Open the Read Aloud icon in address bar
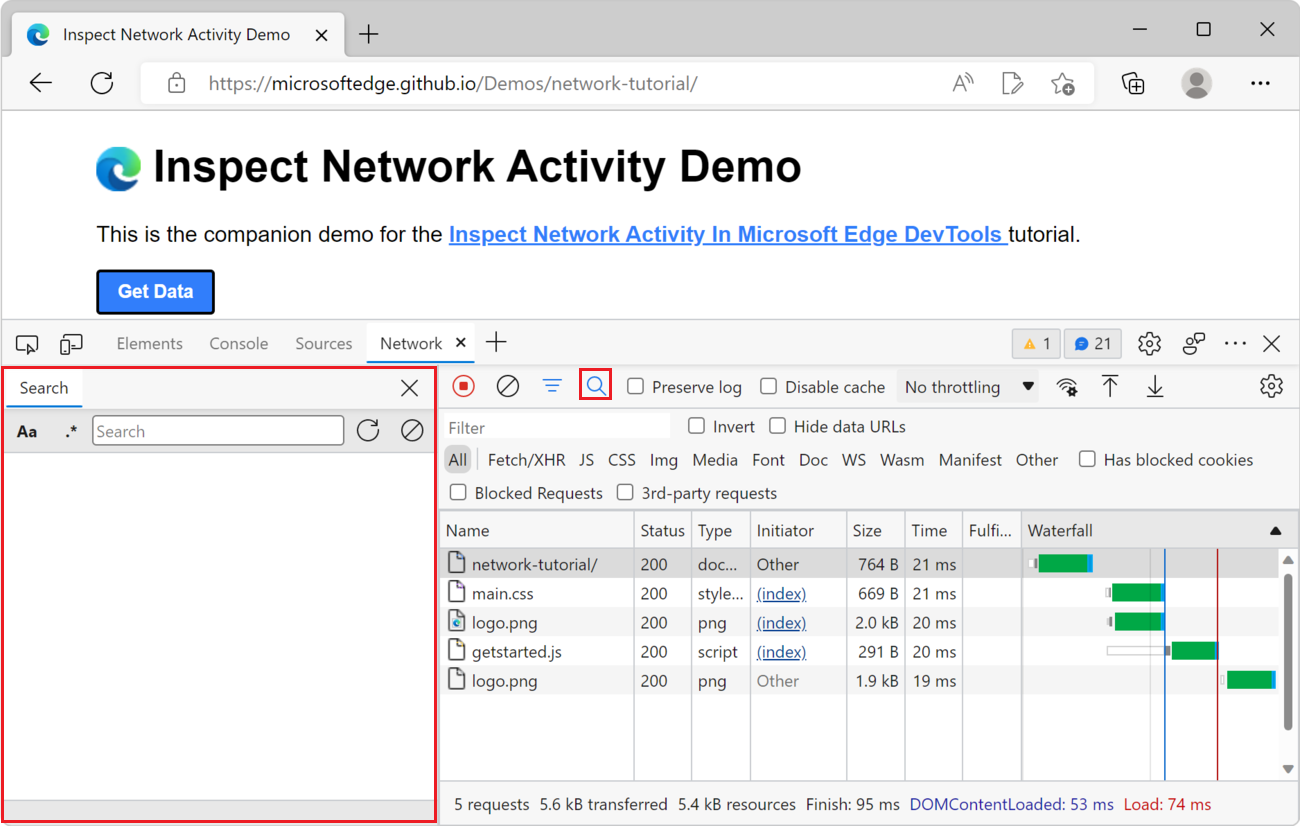1300x826 pixels. (963, 83)
